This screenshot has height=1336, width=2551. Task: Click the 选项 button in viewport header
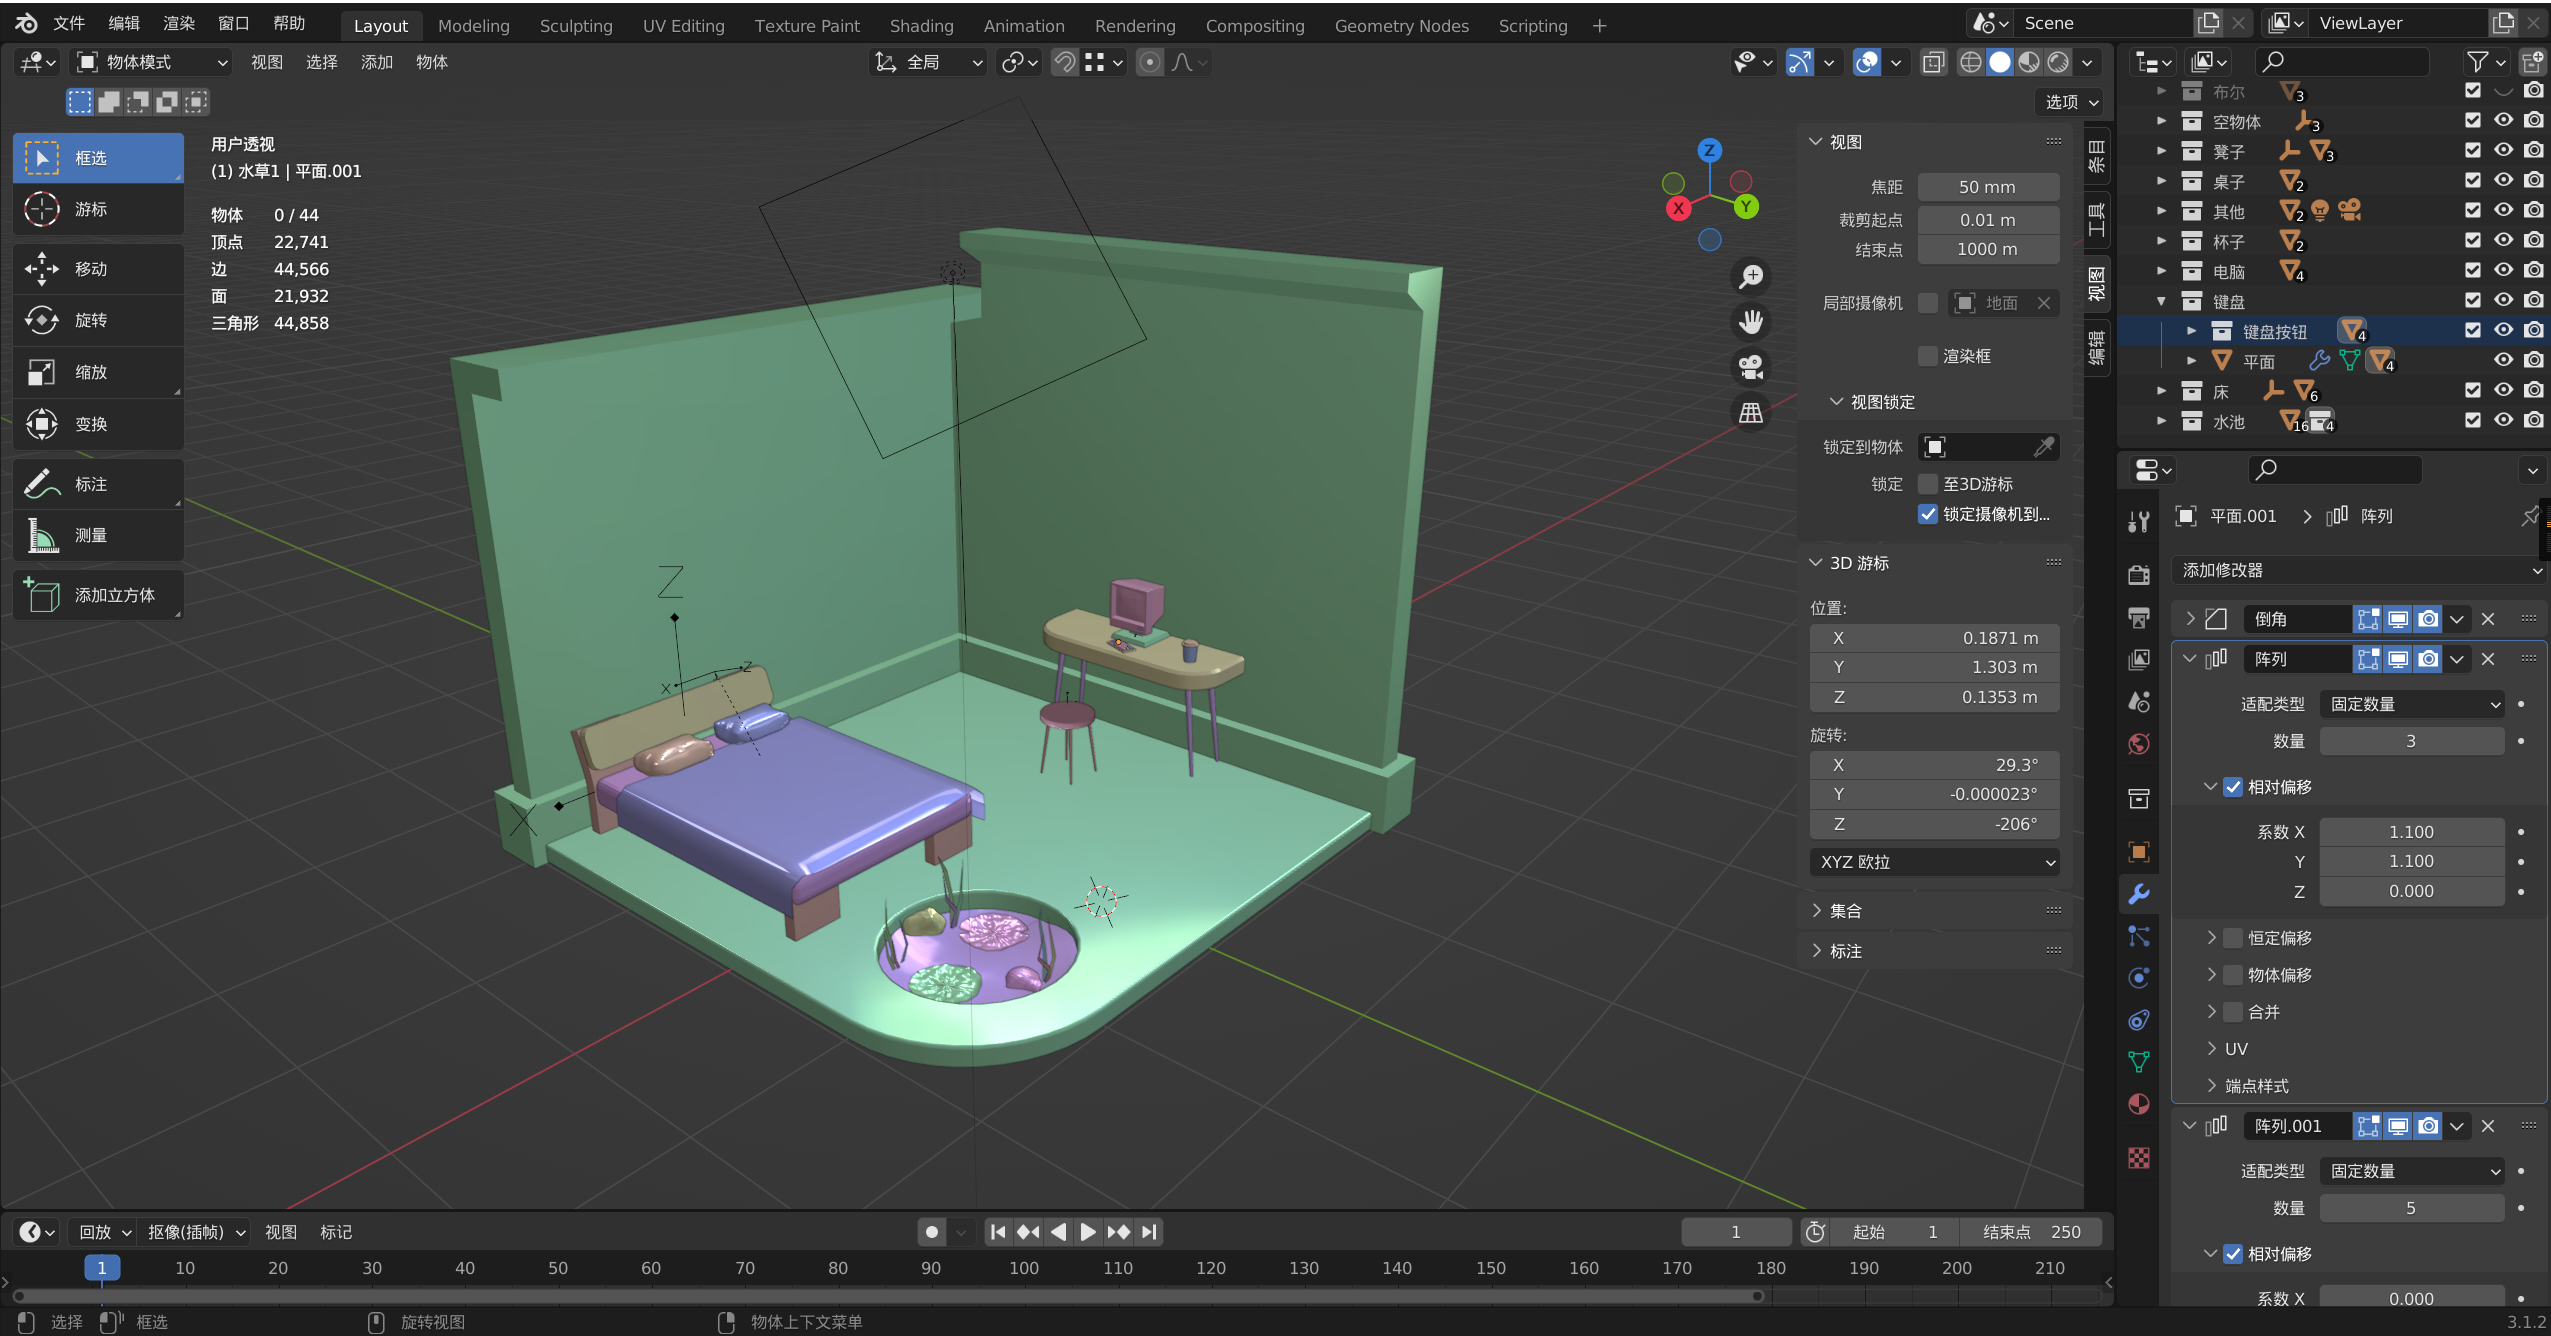coord(2071,102)
